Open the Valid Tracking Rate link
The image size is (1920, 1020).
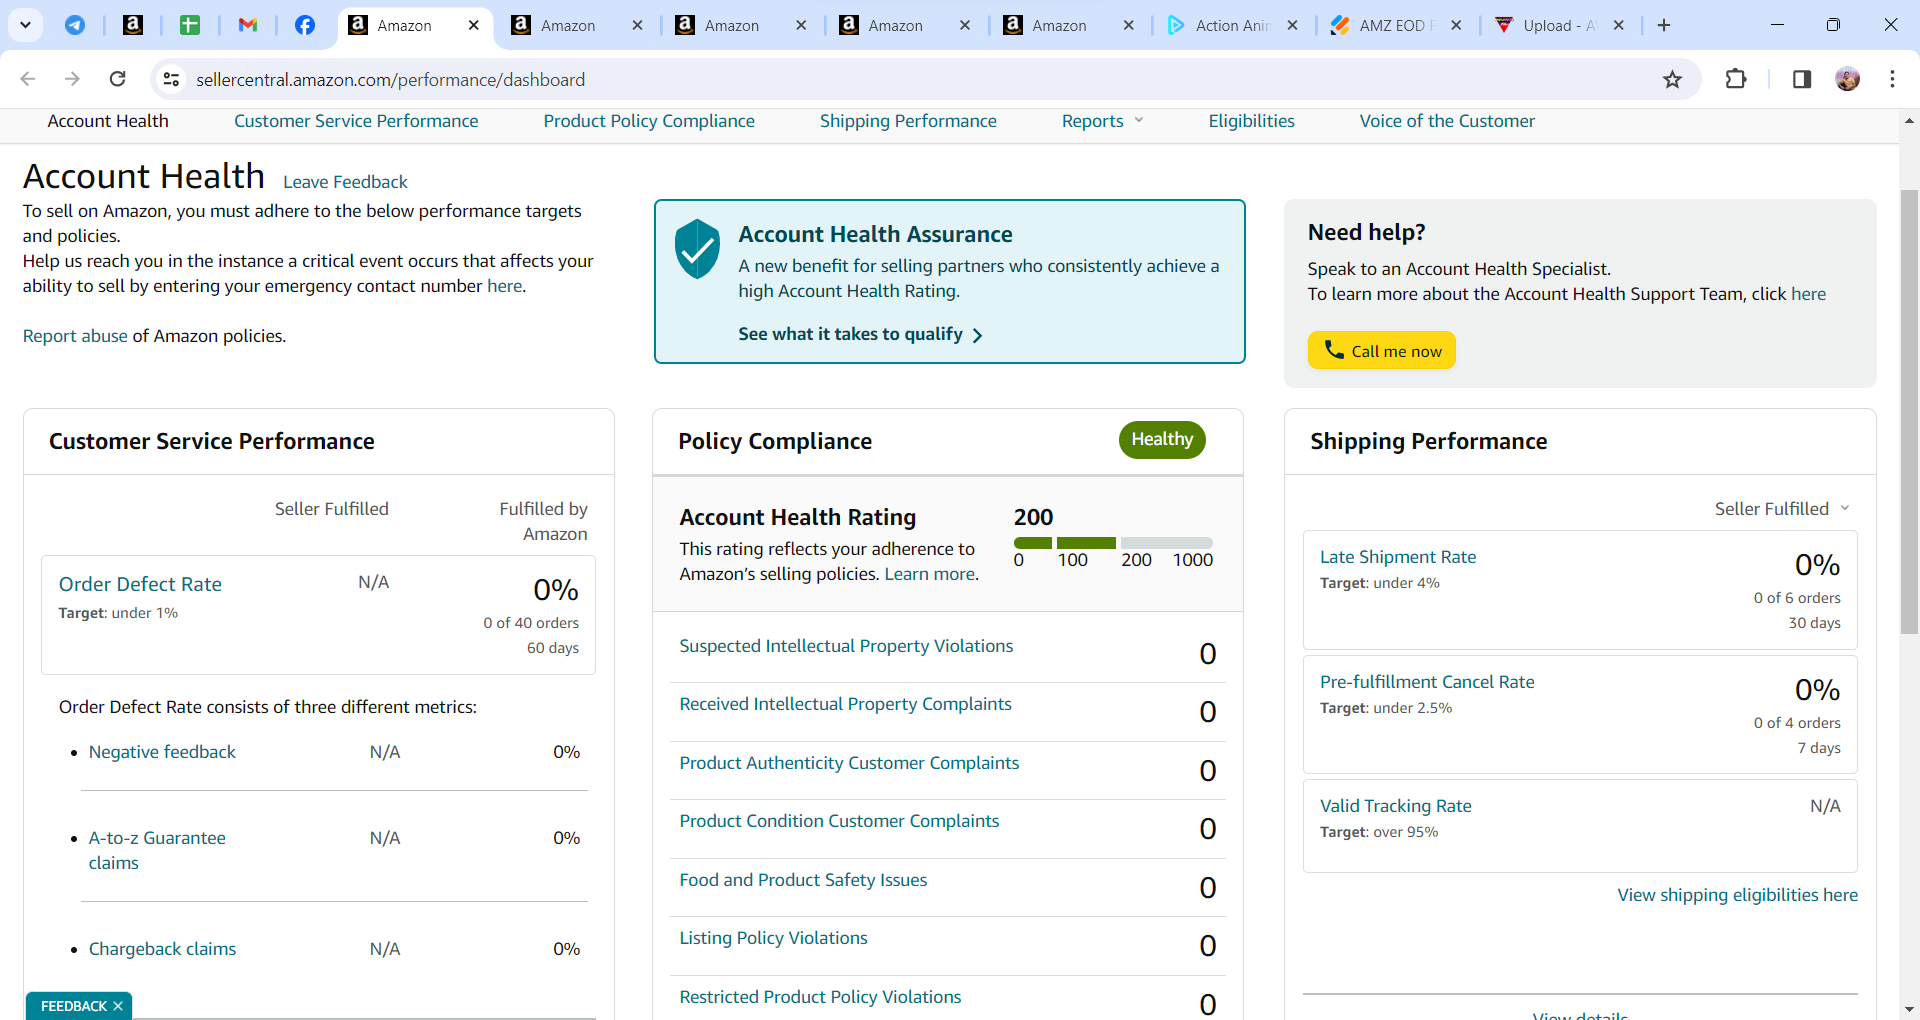(x=1396, y=806)
